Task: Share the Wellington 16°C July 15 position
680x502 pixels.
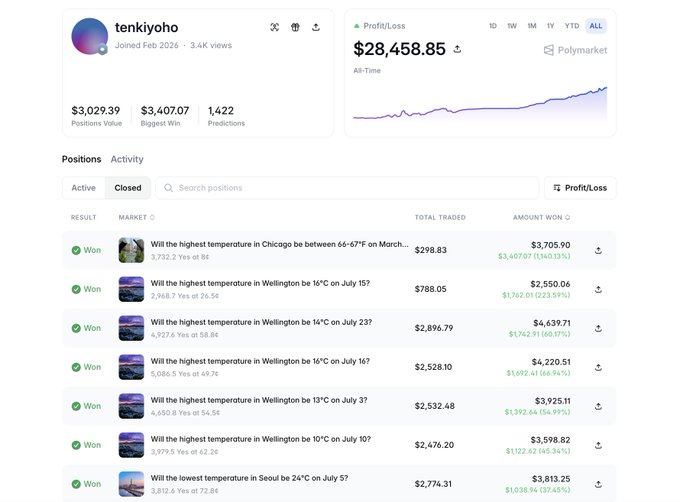Action: coord(598,290)
